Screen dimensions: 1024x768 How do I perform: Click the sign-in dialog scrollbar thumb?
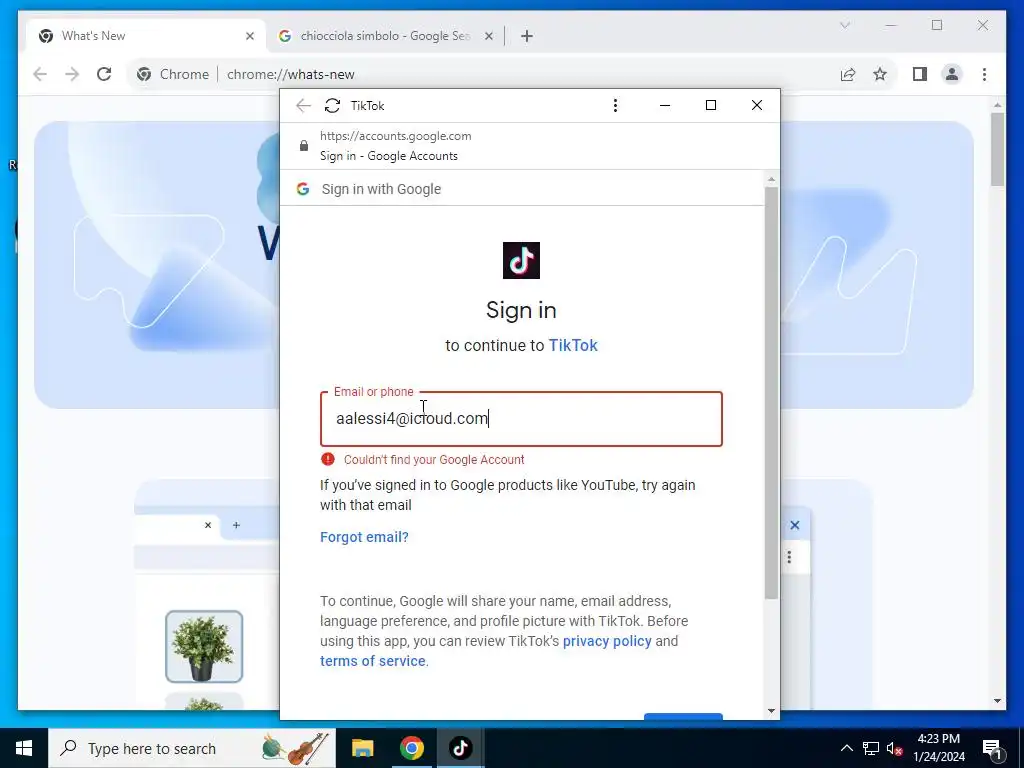771,393
